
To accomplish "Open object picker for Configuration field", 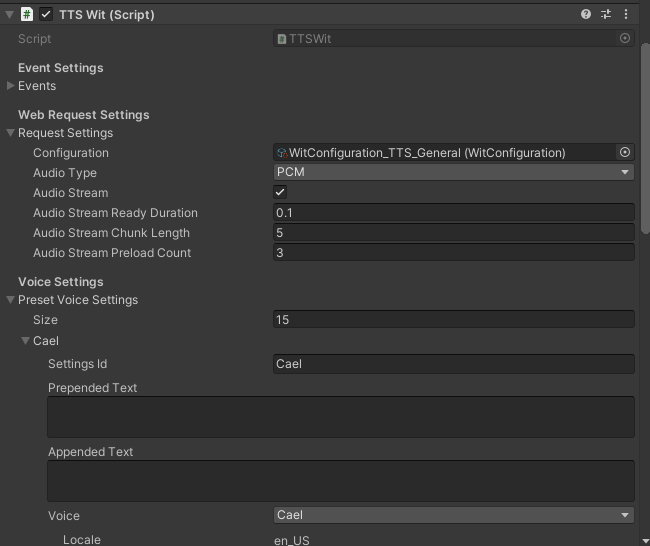I will click(x=625, y=153).
